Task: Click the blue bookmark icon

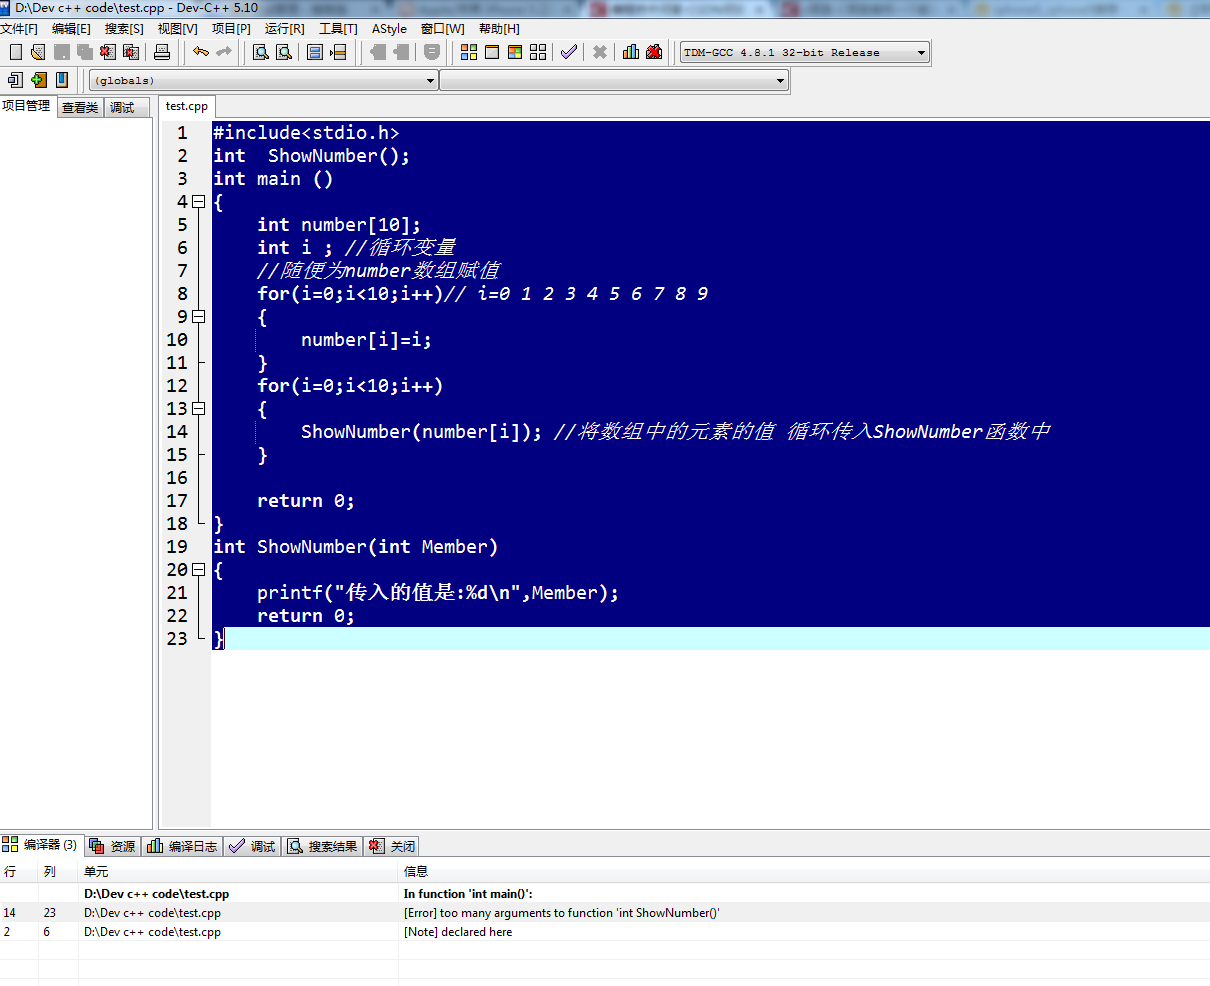Action: click(62, 80)
